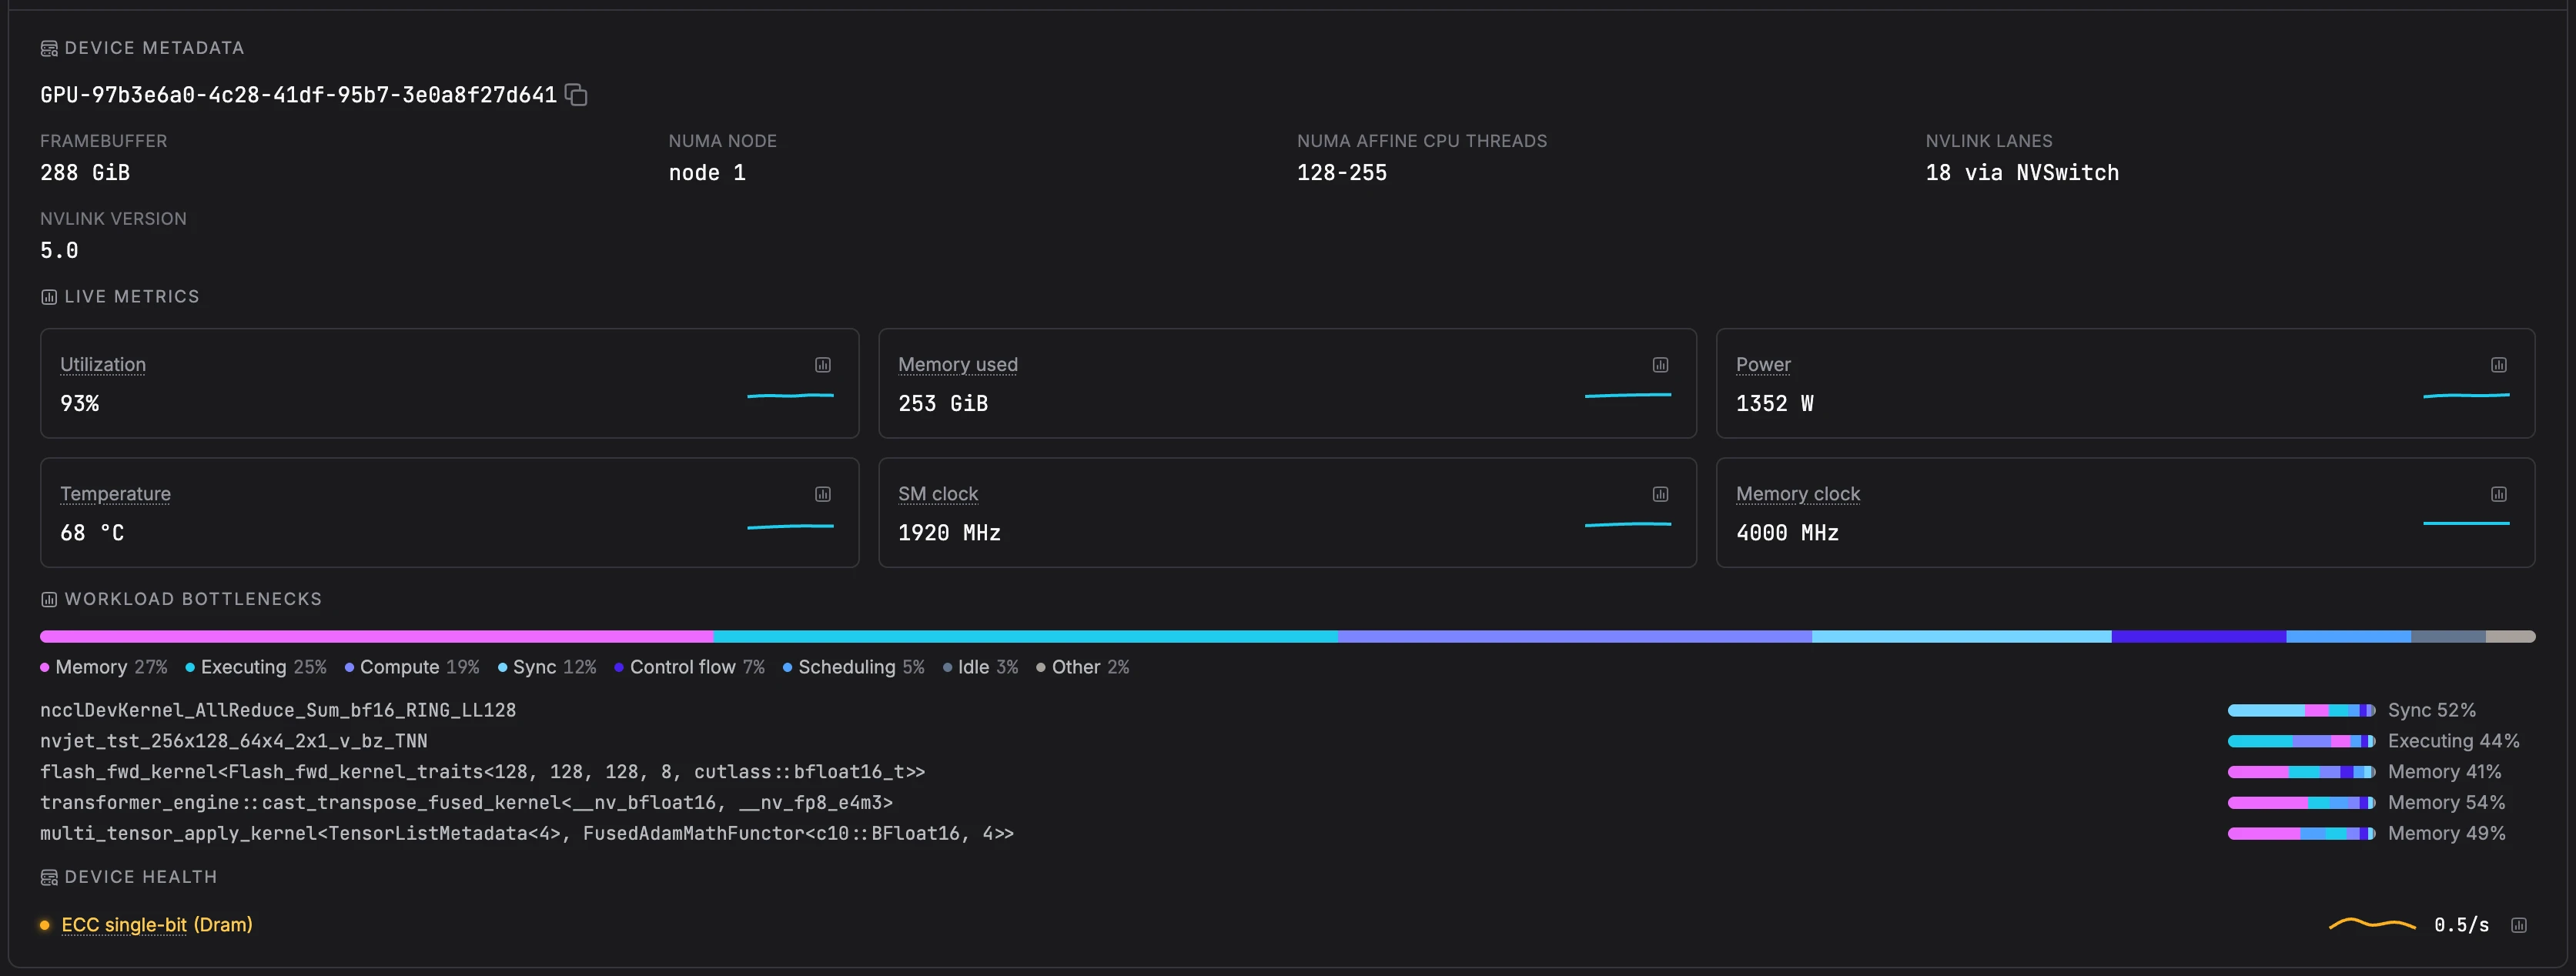The image size is (2576, 976).
Task: Click the pink Memory segment of bottleneck bar
Action: coord(376,636)
